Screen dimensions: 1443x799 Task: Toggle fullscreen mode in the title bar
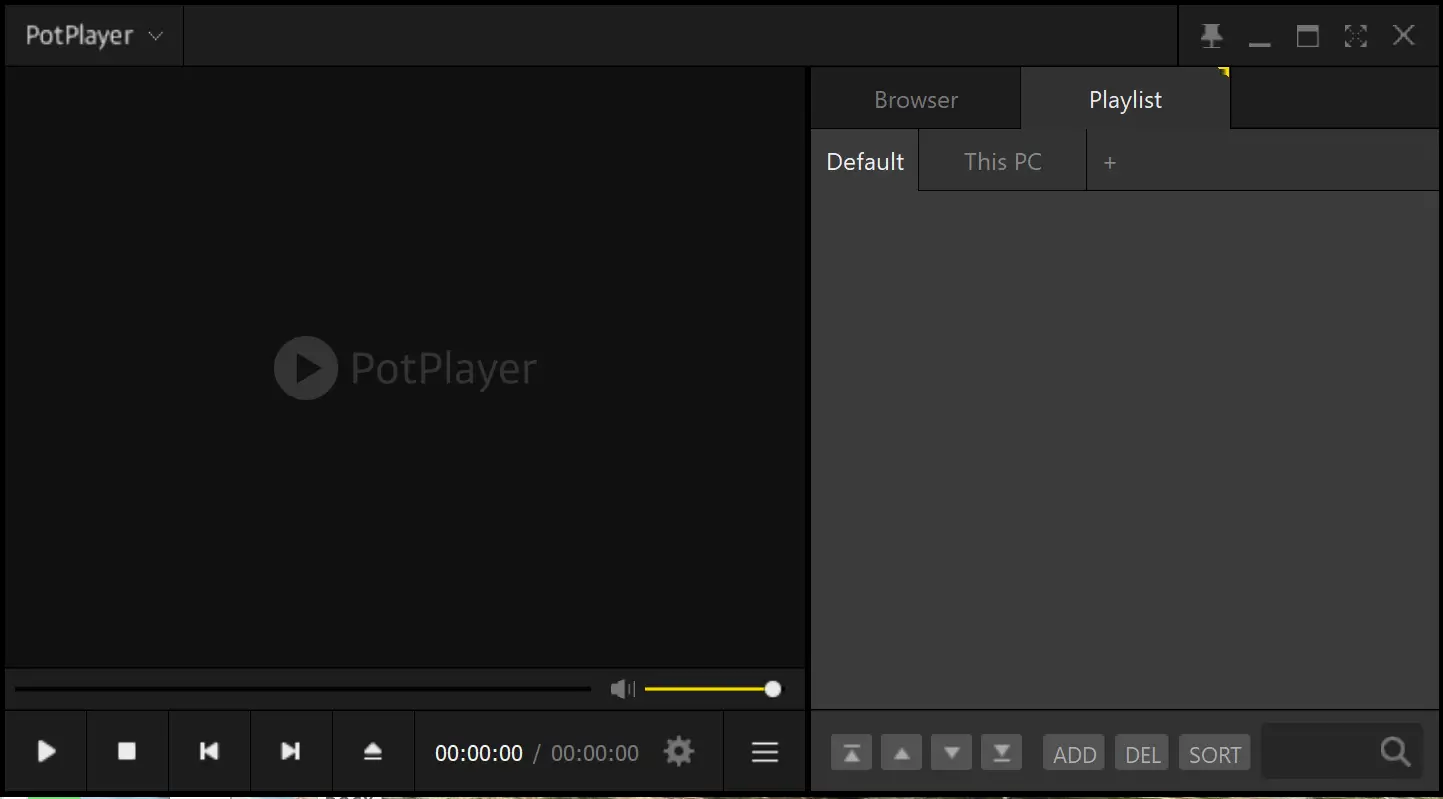click(x=1355, y=35)
